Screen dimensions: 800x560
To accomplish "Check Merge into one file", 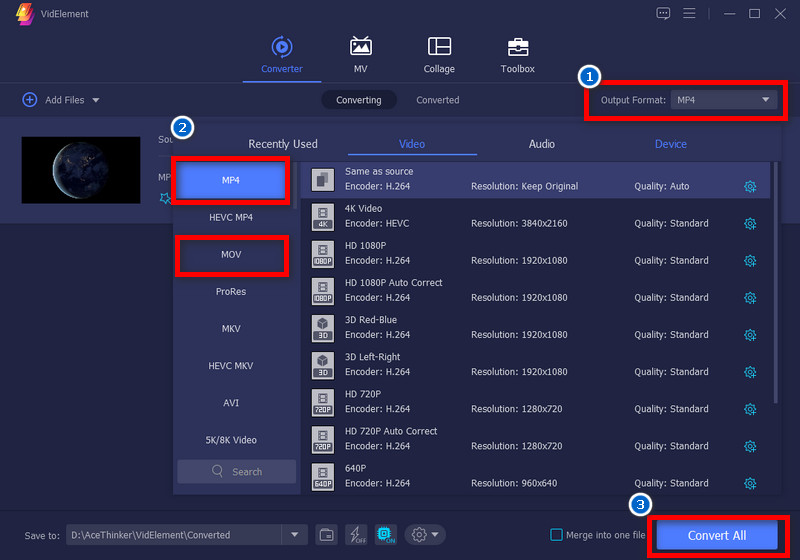I will tap(556, 535).
